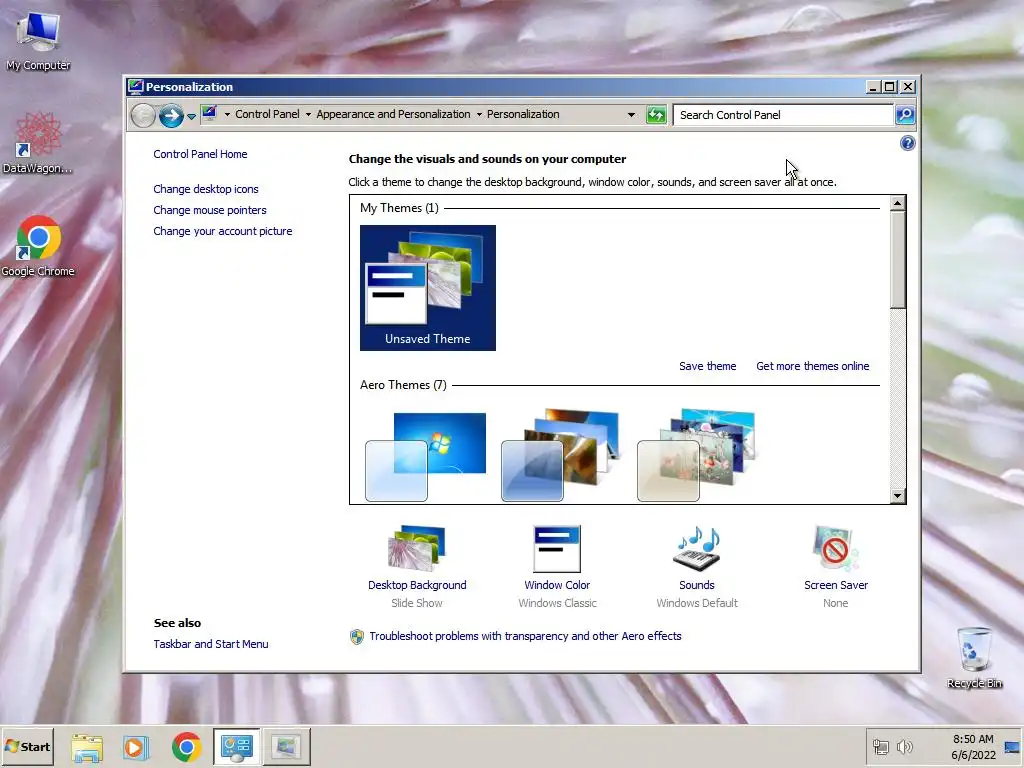Image resolution: width=1024 pixels, height=768 pixels.
Task: Click the Sounds text link
Action: (697, 585)
